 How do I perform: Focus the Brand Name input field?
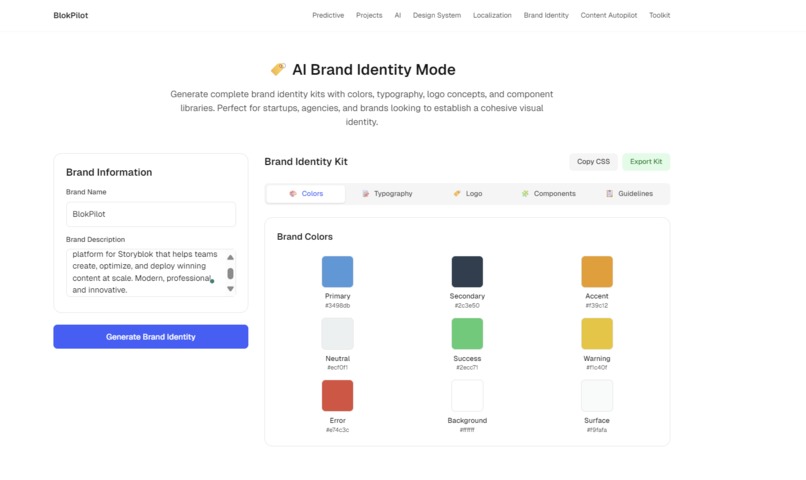[x=151, y=214]
